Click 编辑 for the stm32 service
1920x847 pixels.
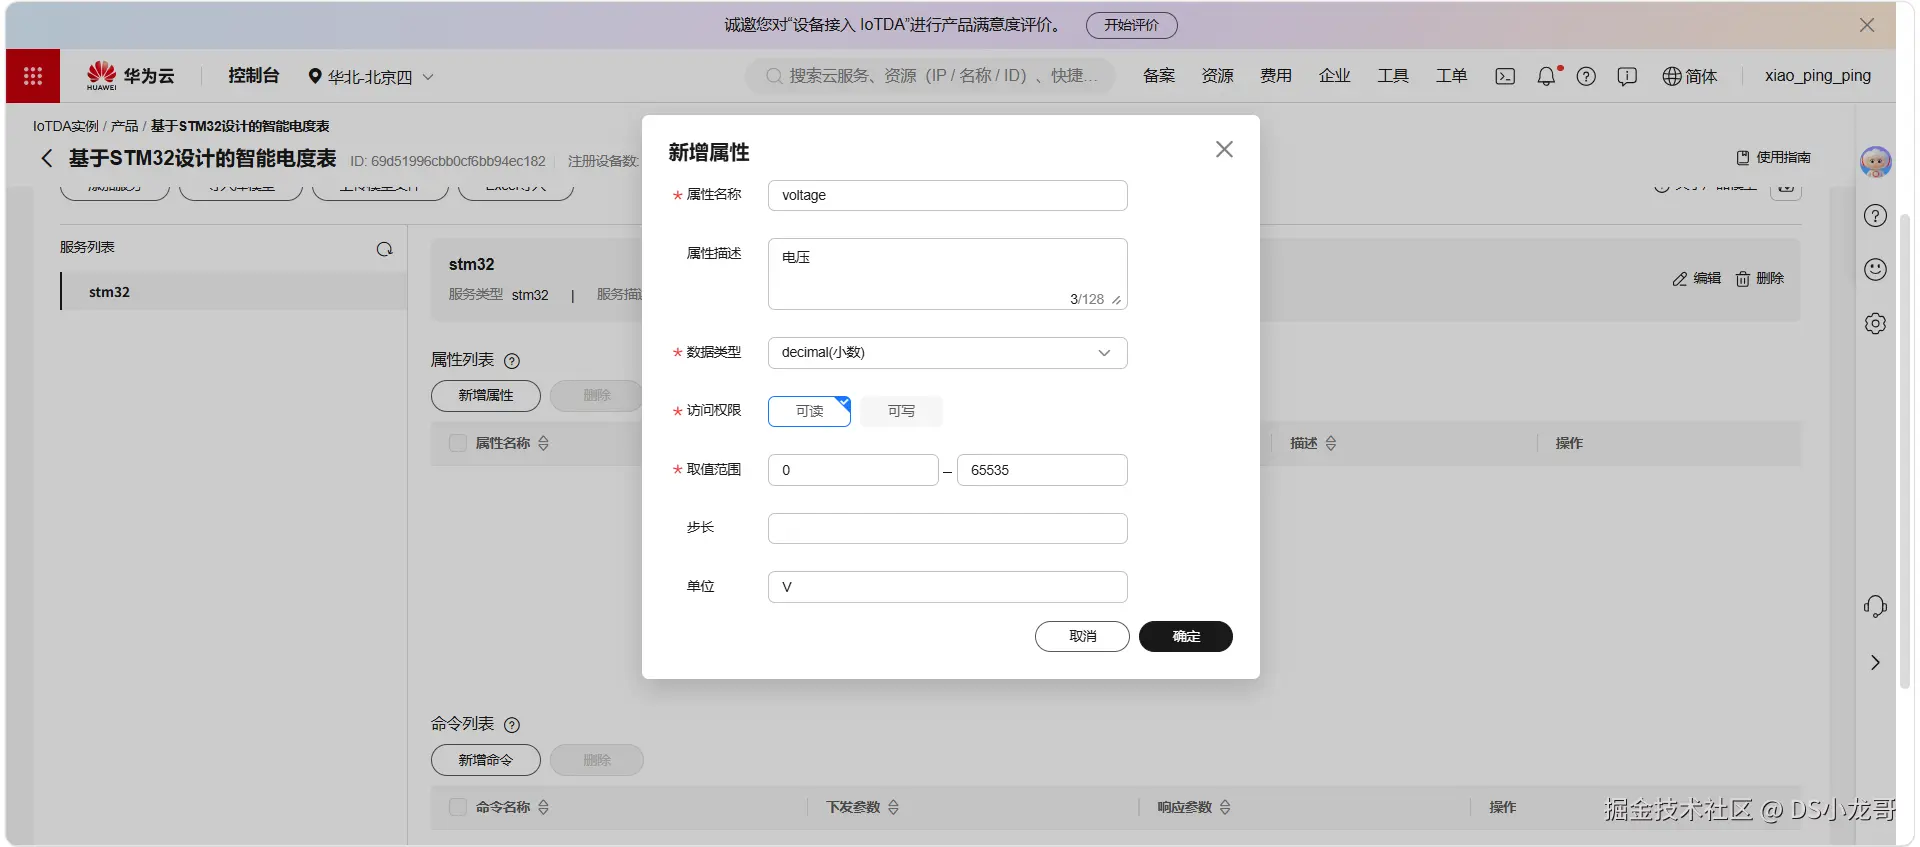[x=1696, y=279]
